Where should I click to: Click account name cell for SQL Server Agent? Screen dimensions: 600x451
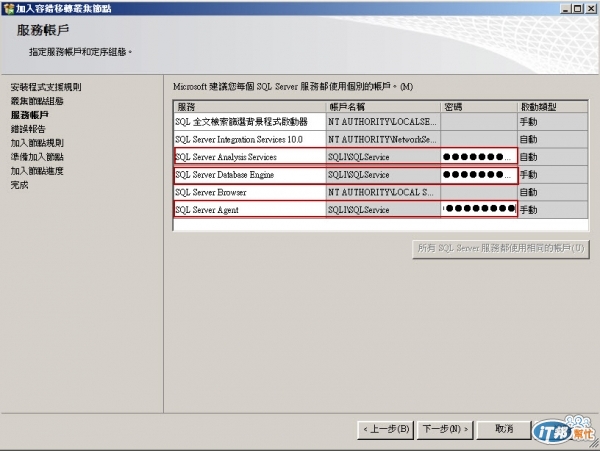(x=383, y=209)
